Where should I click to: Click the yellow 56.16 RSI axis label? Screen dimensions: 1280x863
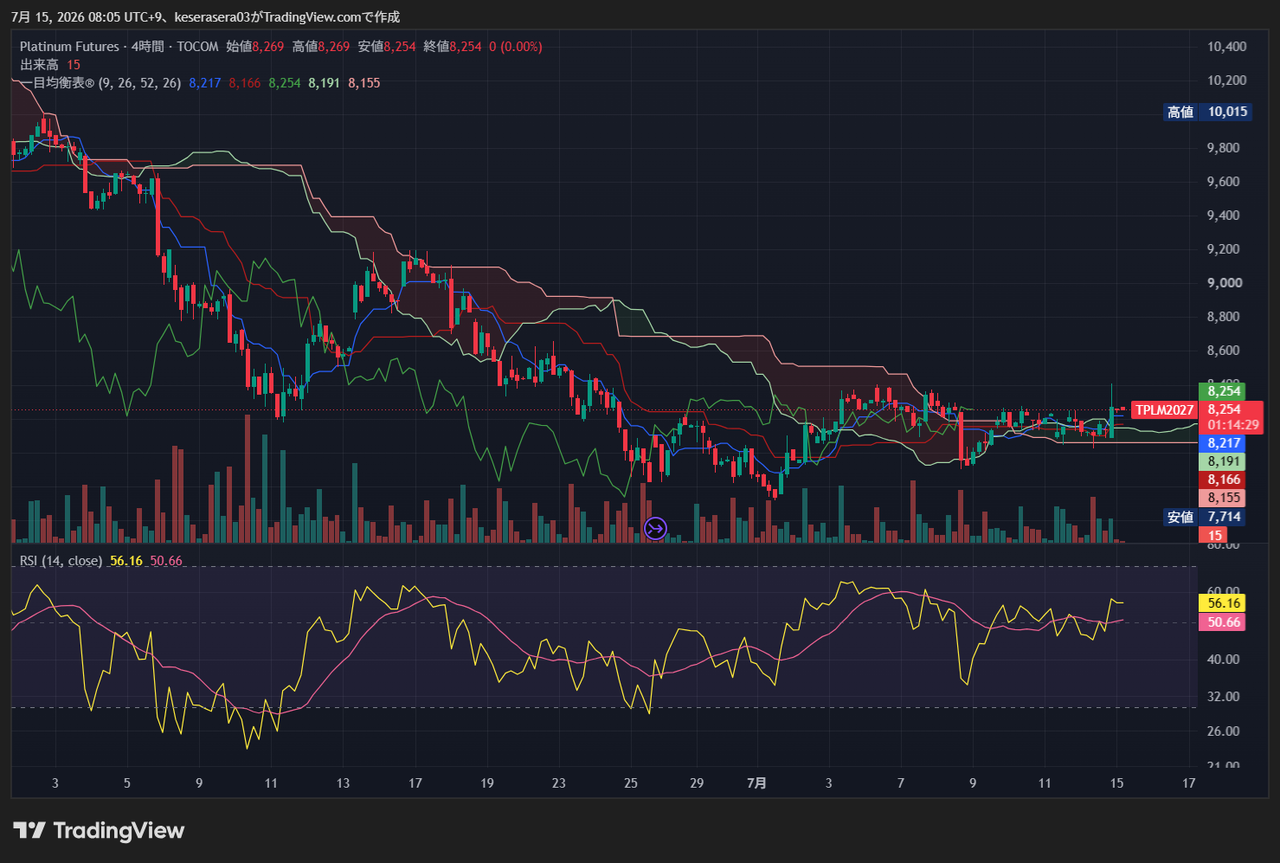[x=1224, y=603]
